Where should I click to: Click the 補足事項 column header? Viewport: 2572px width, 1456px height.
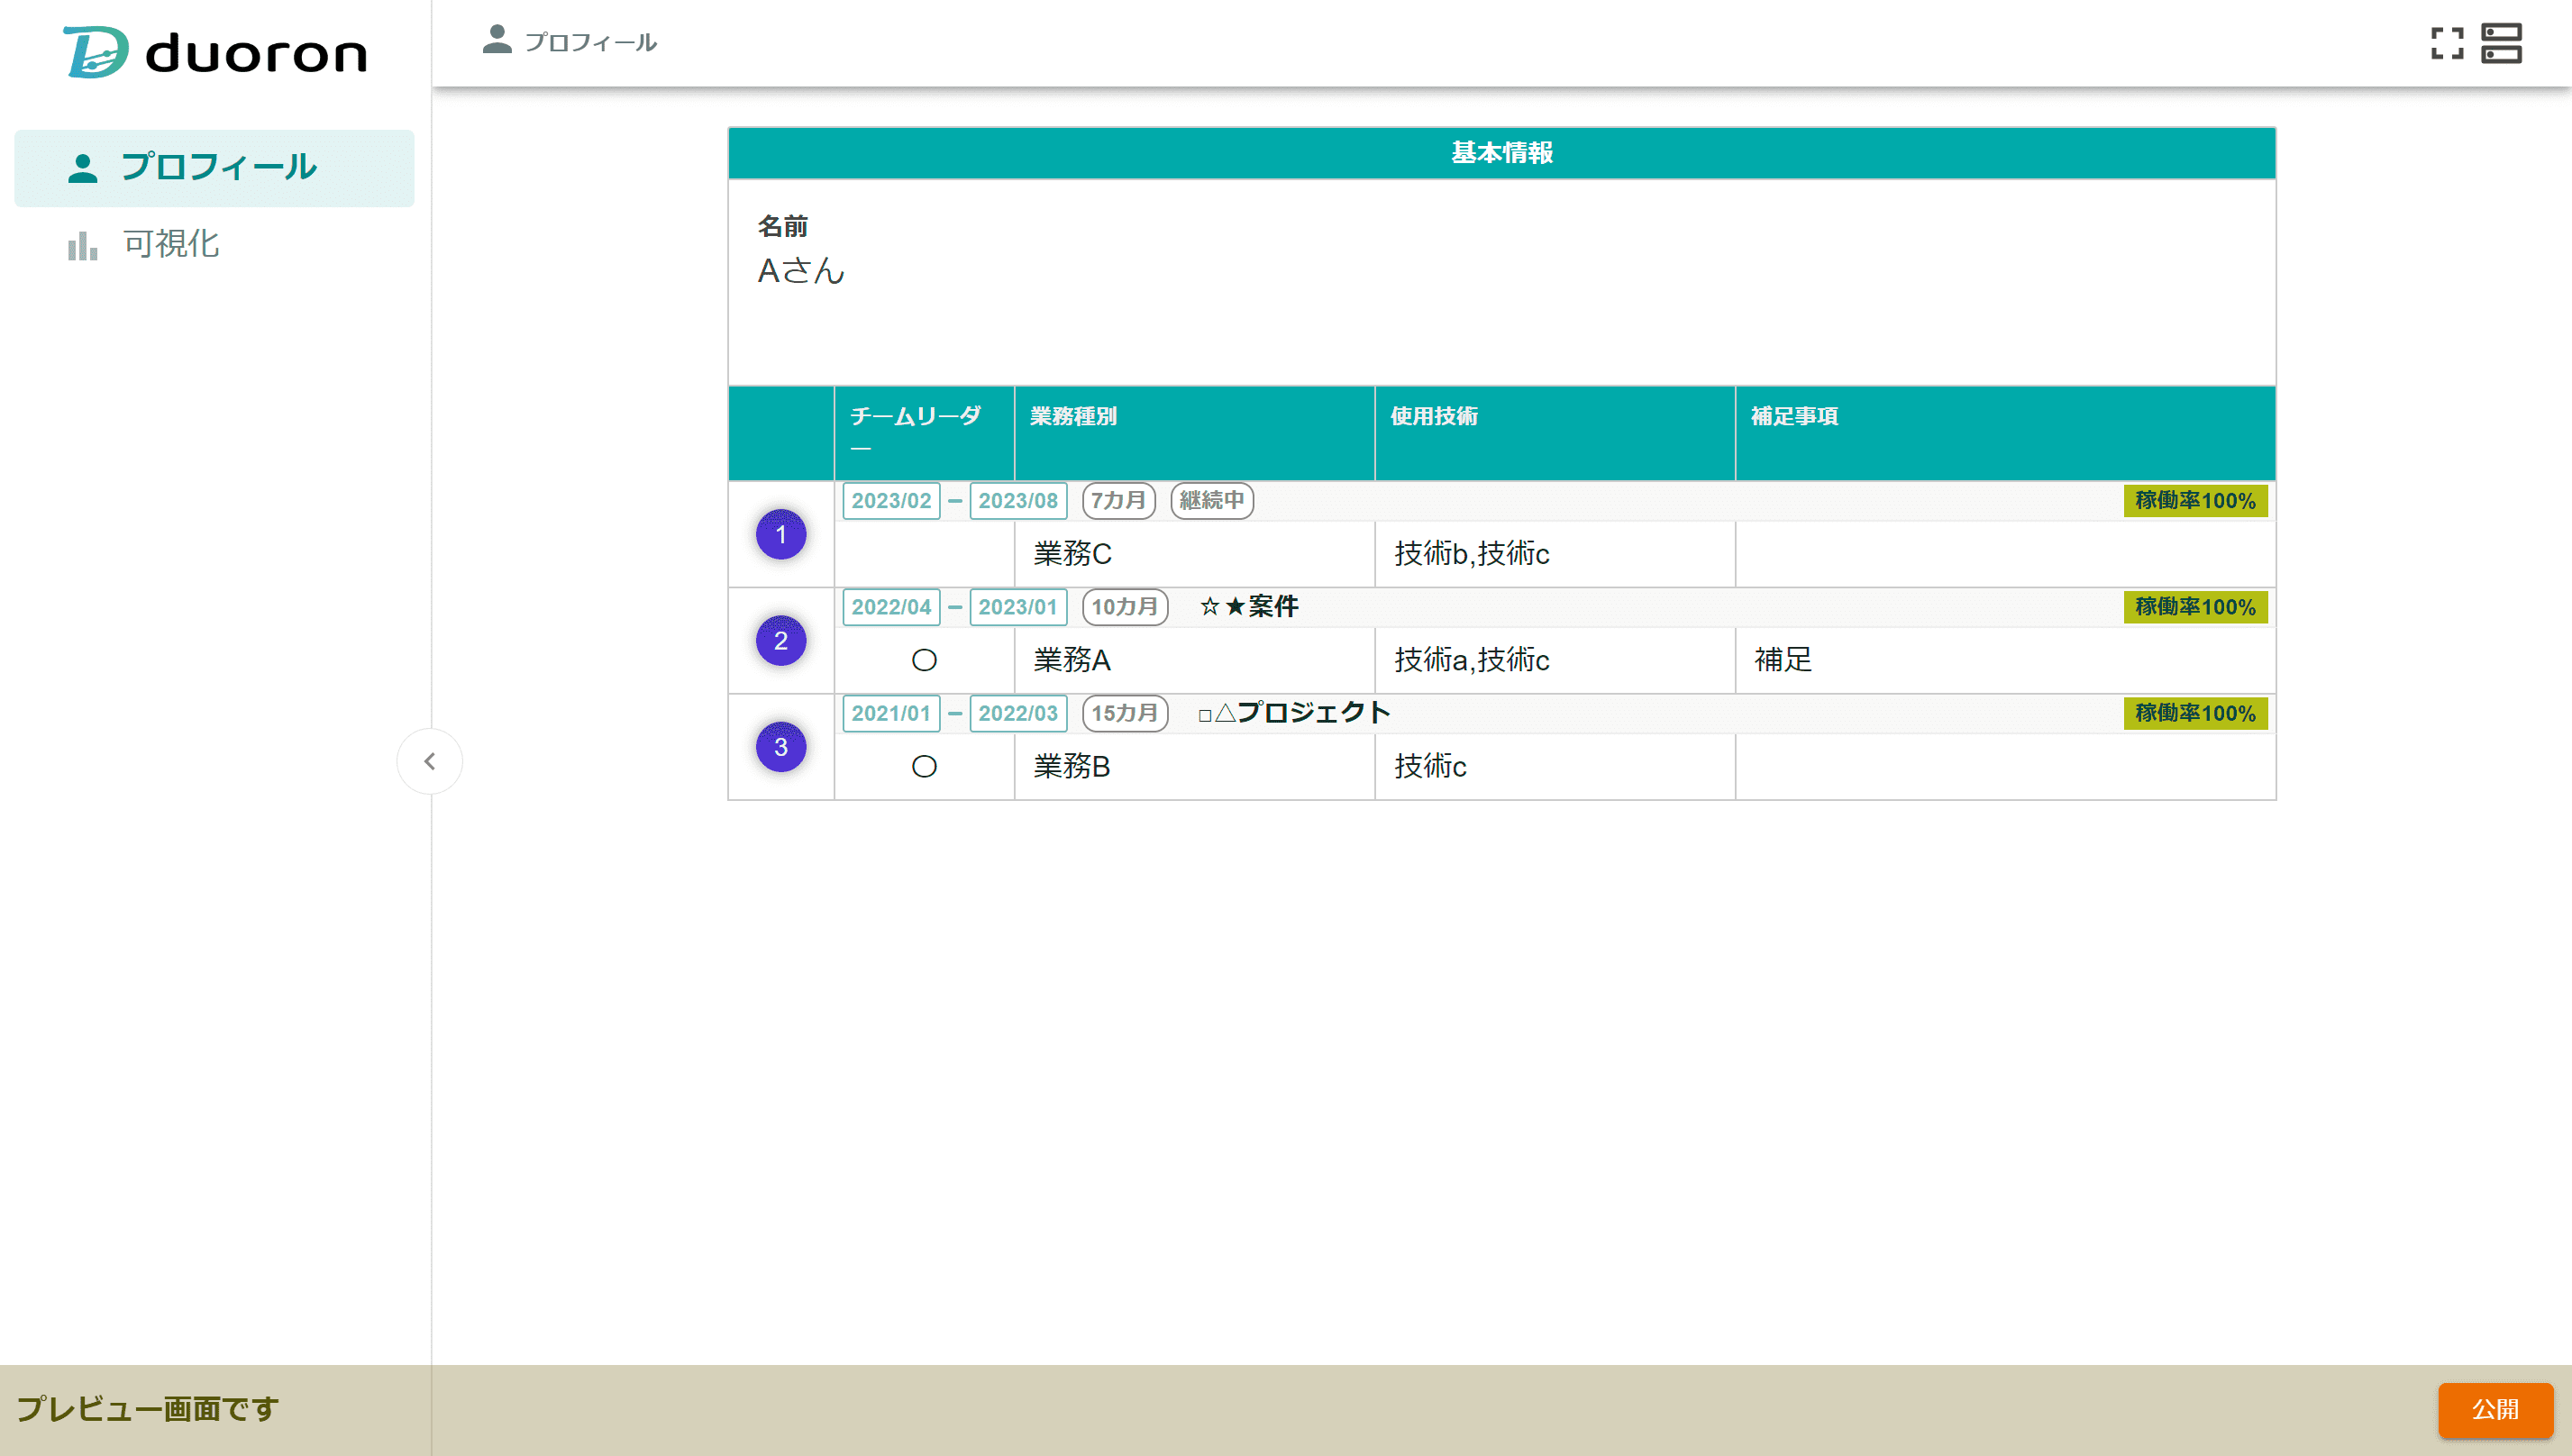tap(2006, 432)
